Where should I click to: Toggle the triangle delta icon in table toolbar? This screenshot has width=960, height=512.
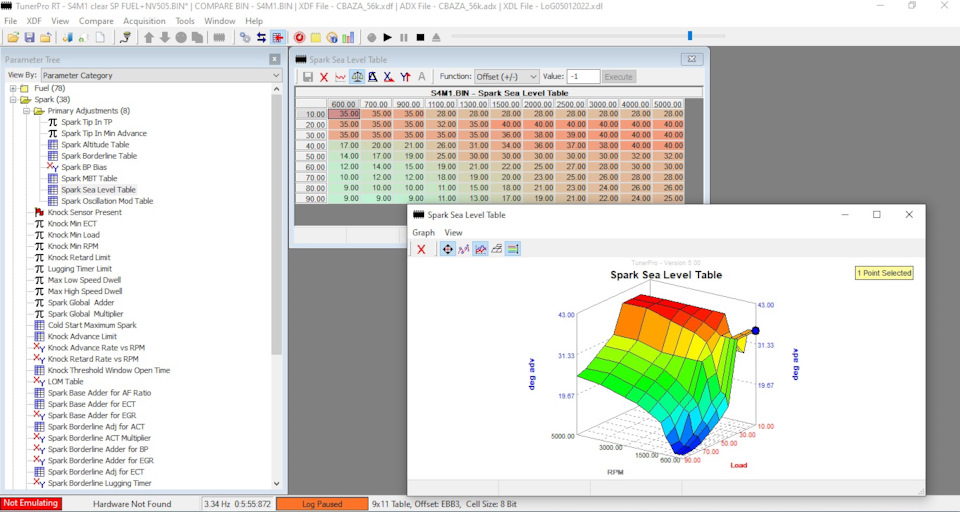(x=372, y=77)
